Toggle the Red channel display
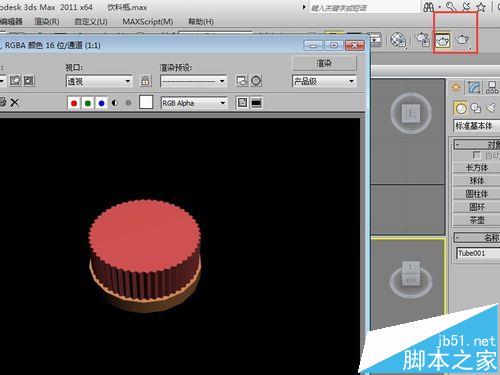The image size is (500, 375). tap(74, 103)
